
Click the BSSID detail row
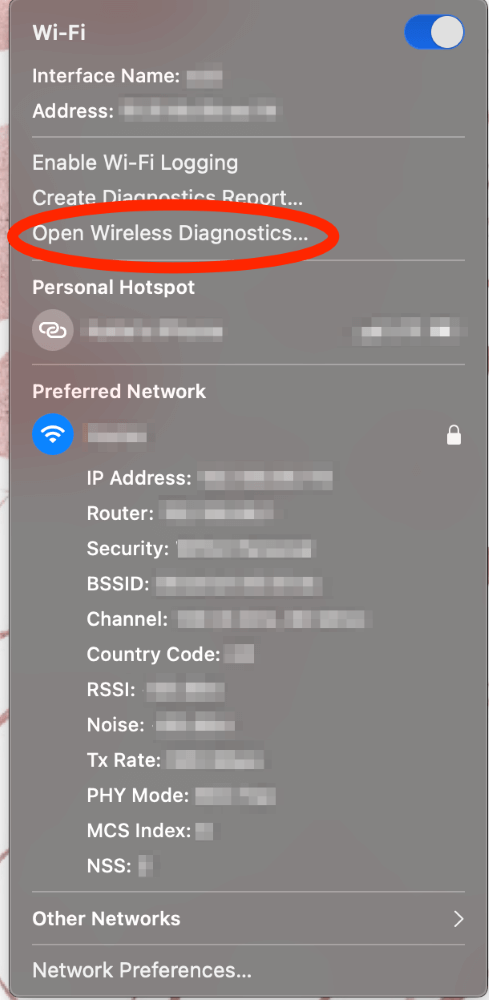[x=205, y=584]
